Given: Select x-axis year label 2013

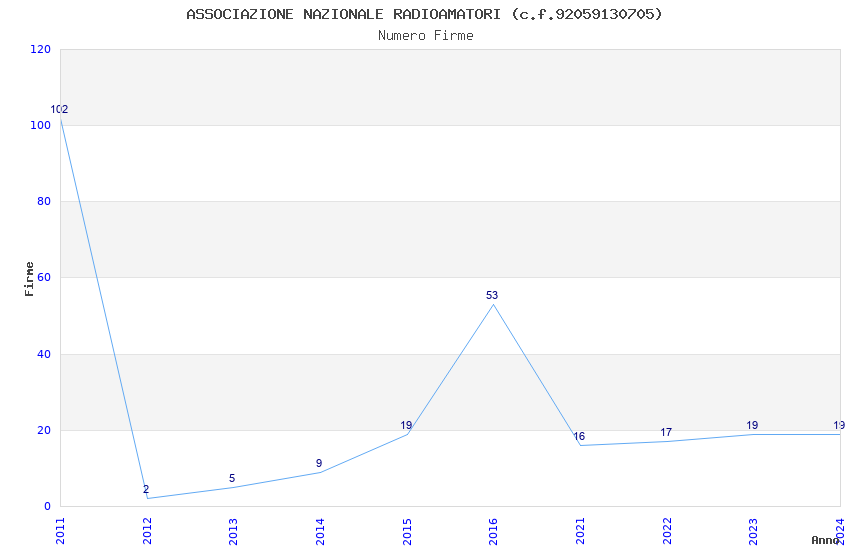Looking at the screenshot, I should point(233,531).
